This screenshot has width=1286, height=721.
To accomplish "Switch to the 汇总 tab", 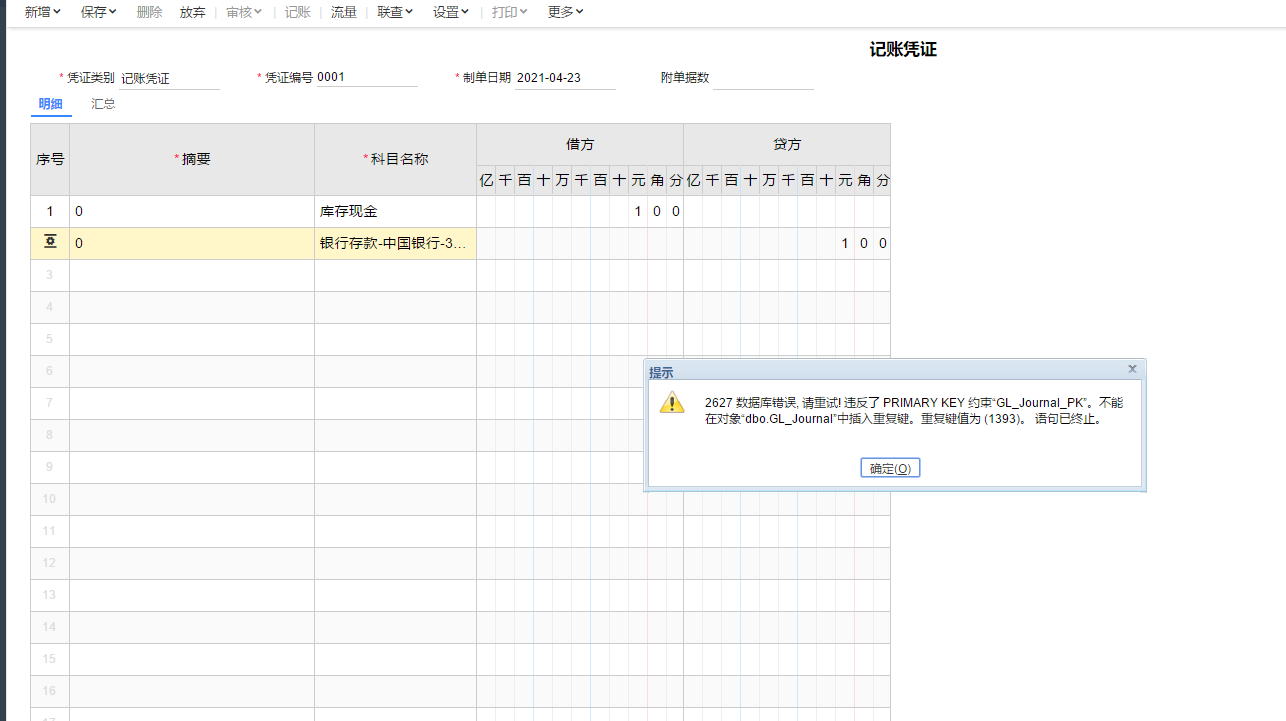I will tap(103, 104).
